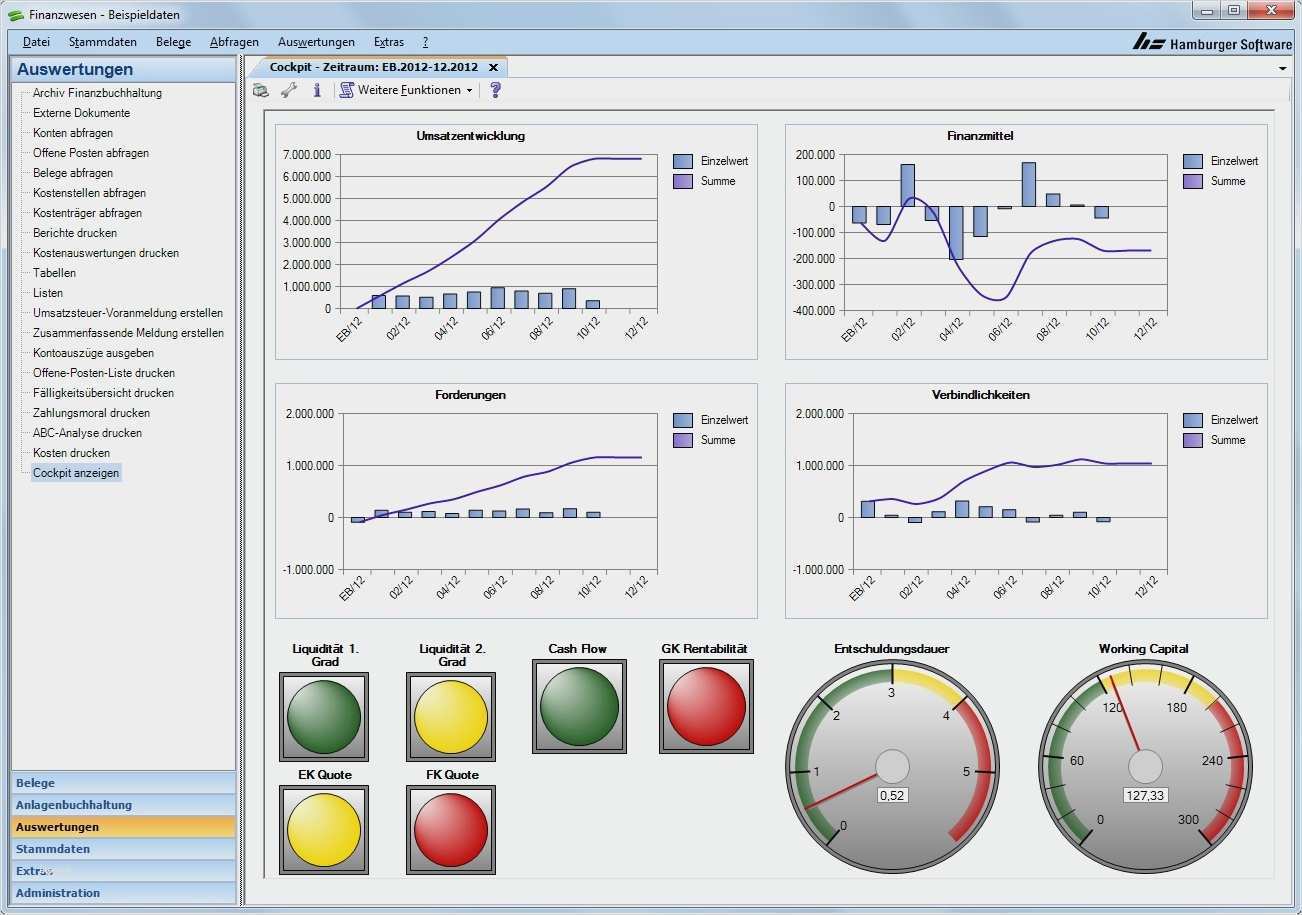This screenshot has width=1302, height=915.
Task: Switch to the Anlagenbuchhaltung section
Action: coord(124,805)
